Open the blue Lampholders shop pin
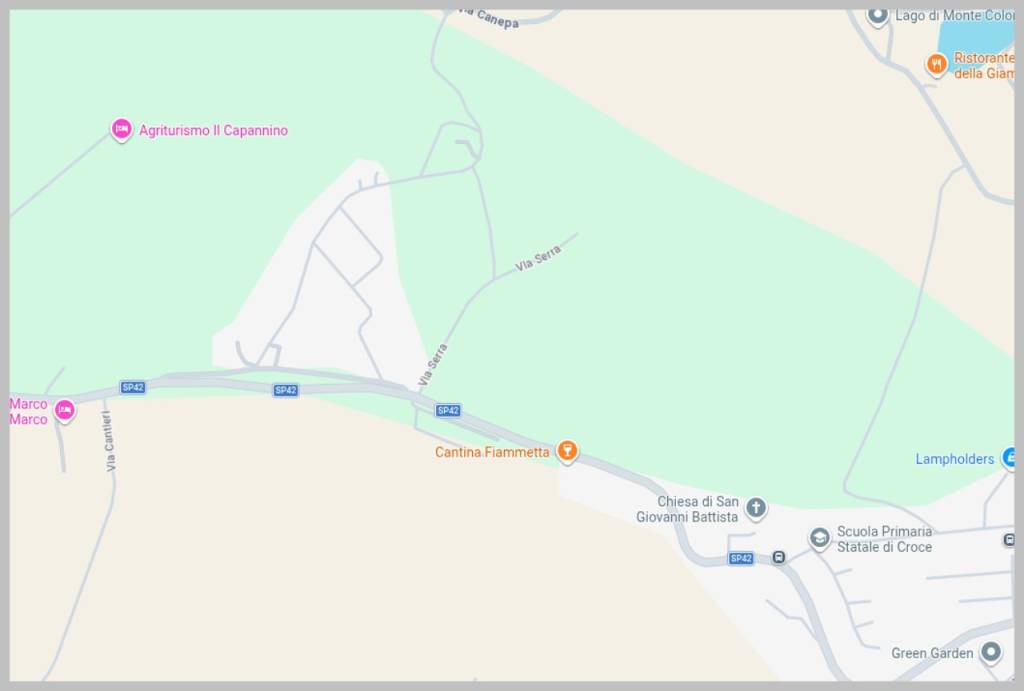The height and width of the screenshot is (691, 1024). point(1009,457)
